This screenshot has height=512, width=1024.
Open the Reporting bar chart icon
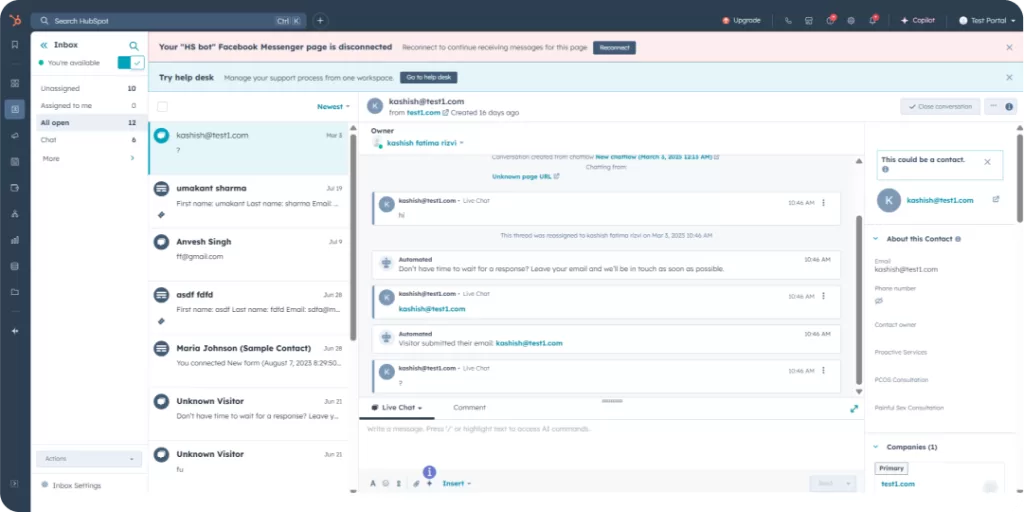tap(14, 240)
